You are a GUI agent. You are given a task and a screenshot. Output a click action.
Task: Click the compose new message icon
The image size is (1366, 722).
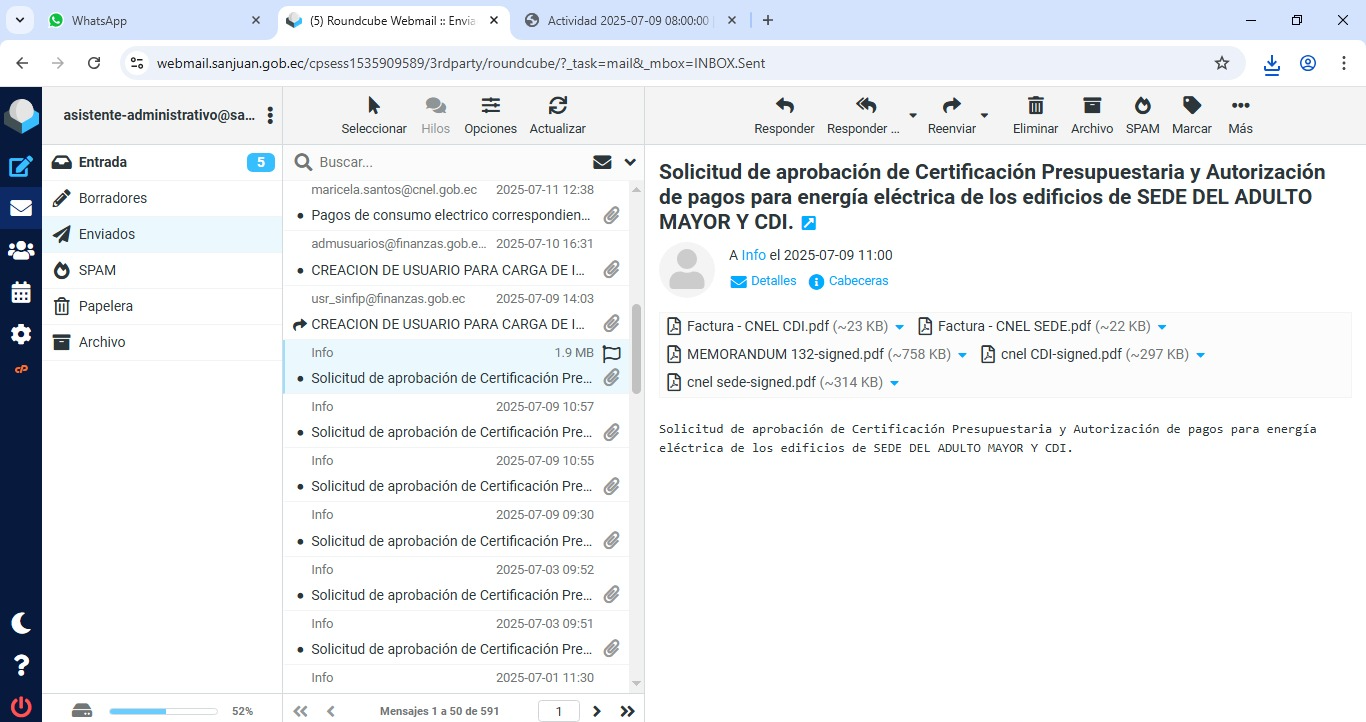[x=21, y=168]
